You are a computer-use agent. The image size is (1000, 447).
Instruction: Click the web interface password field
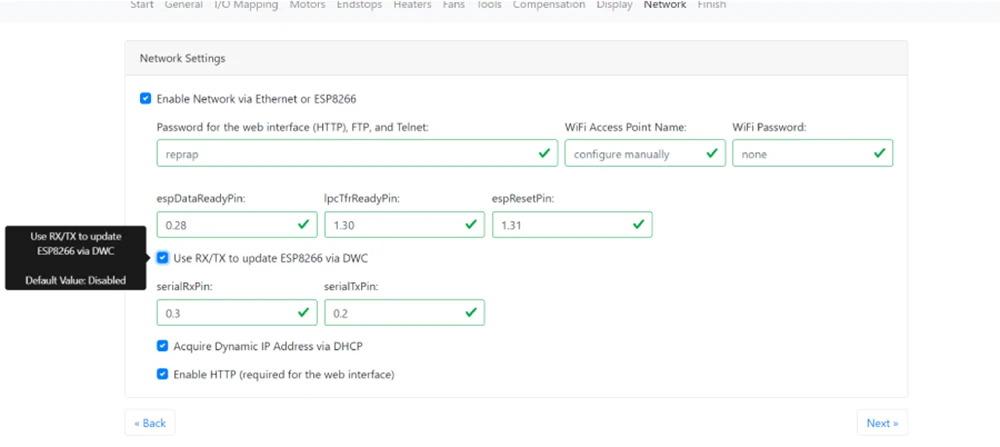click(345, 154)
